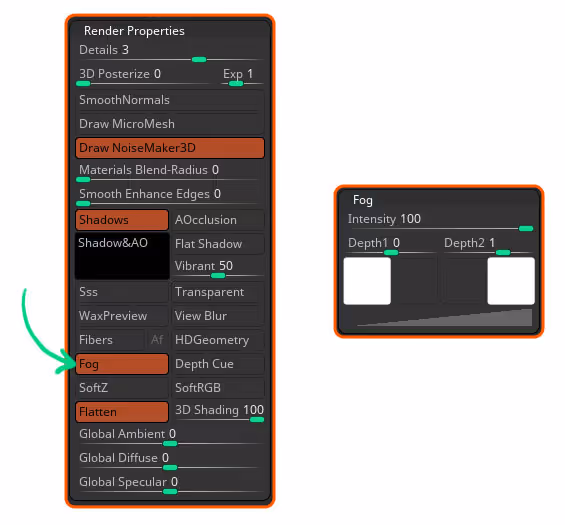The width and height of the screenshot is (565, 525).
Task: Click the Global Specular slider
Action: pyautogui.click(x=170, y=485)
